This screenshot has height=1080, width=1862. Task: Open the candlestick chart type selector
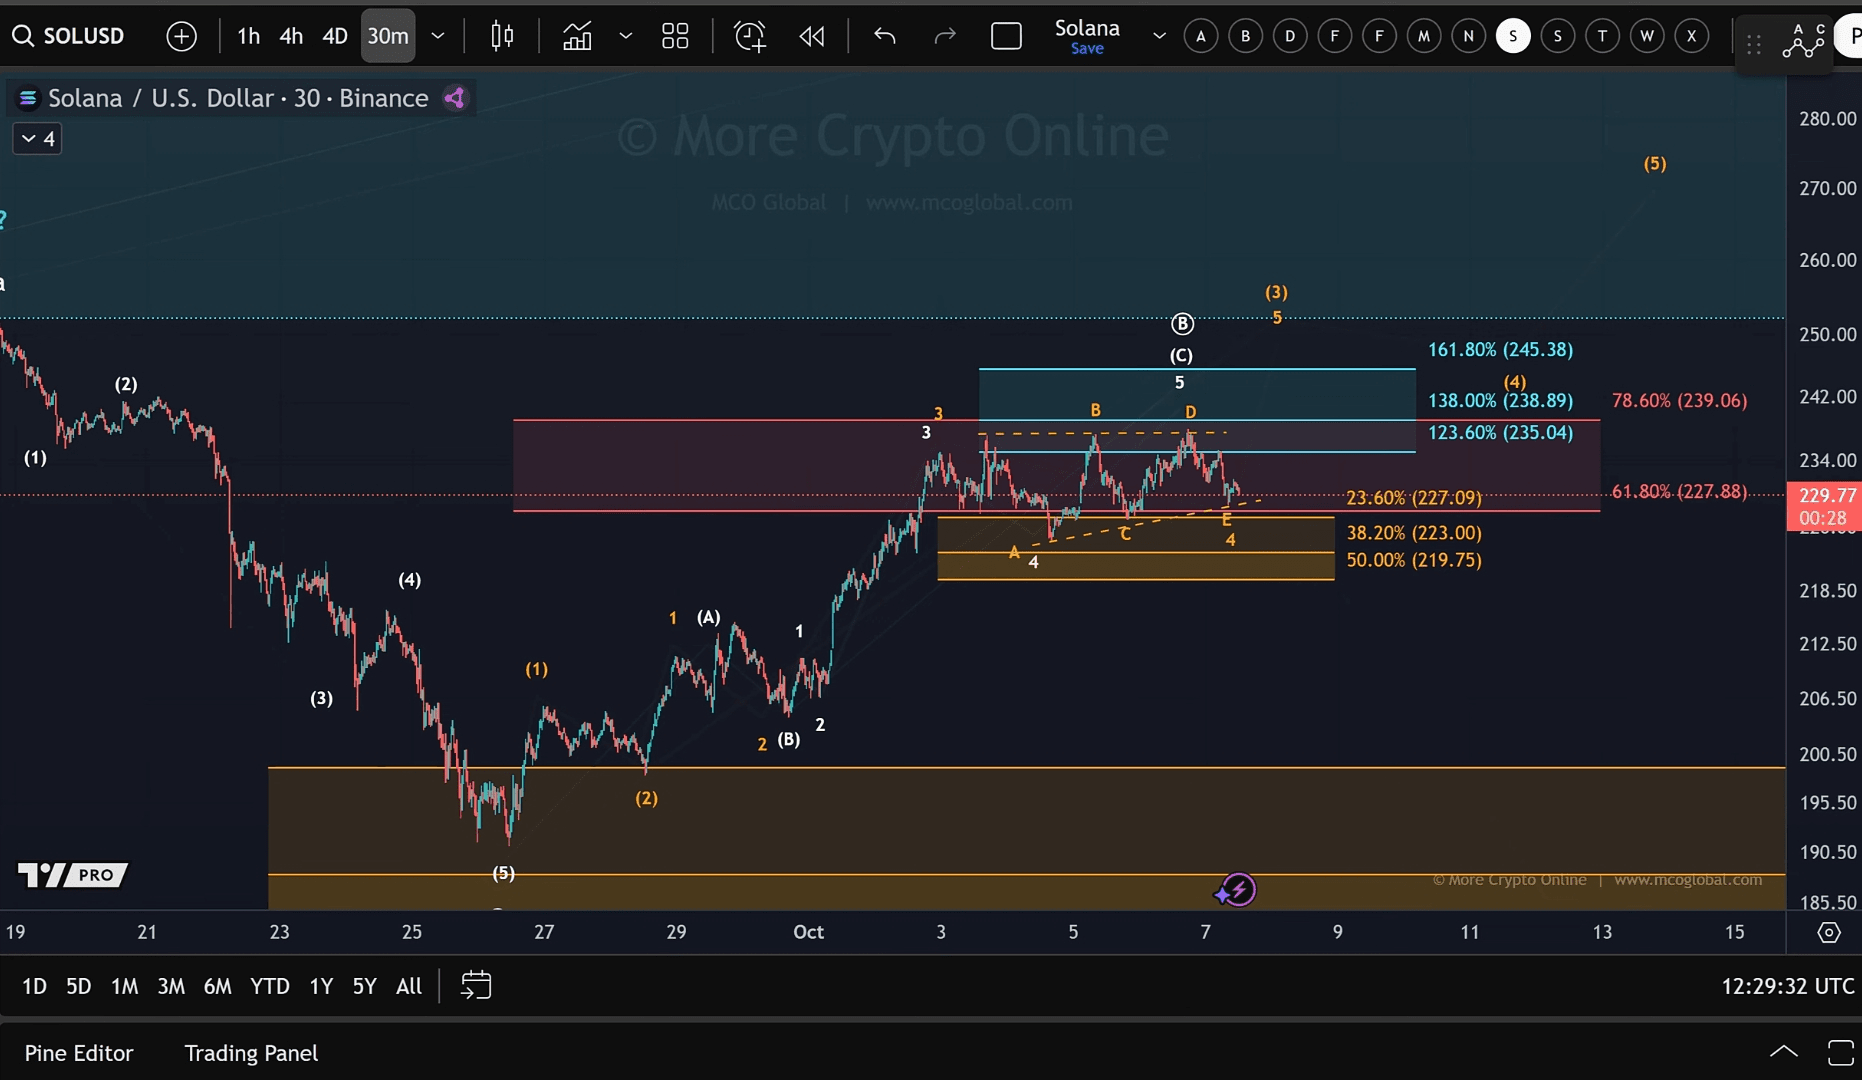pyautogui.click(x=502, y=37)
